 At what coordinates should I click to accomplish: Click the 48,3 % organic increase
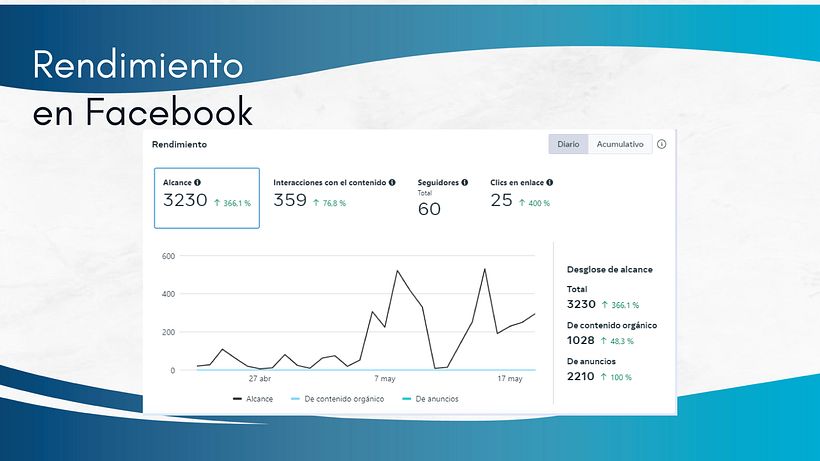617,341
